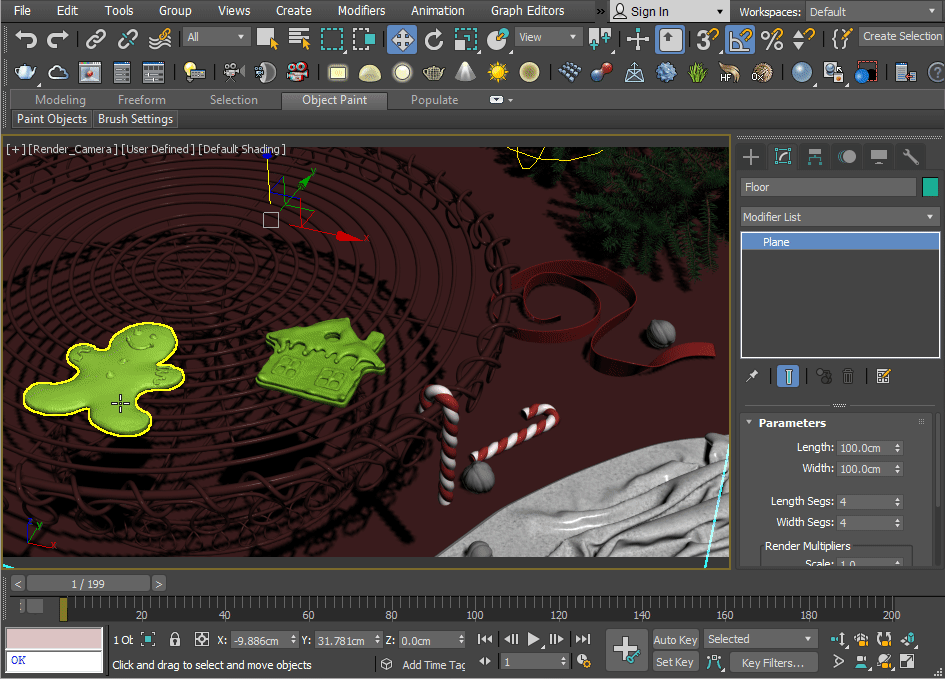Viewport: 945px width, 679px height.
Task: Open Configure Modifier Sets icon
Action: pos(883,376)
